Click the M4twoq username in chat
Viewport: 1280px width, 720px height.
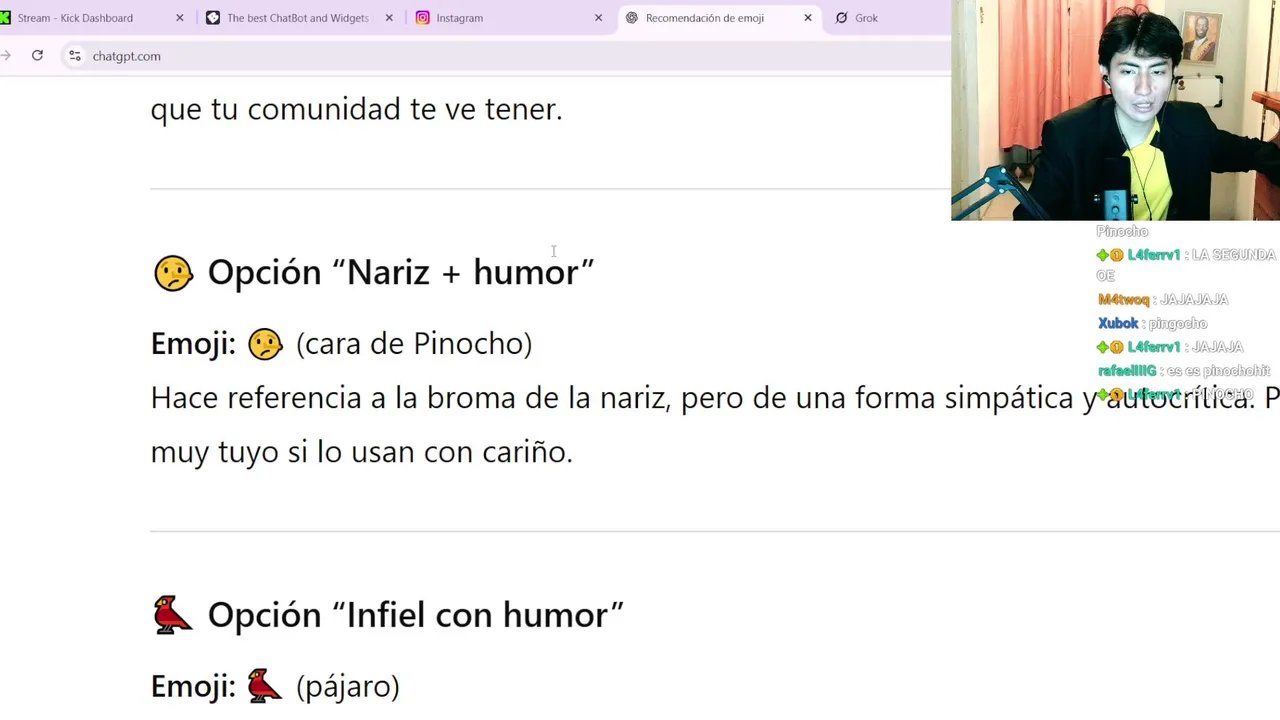point(1123,299)
